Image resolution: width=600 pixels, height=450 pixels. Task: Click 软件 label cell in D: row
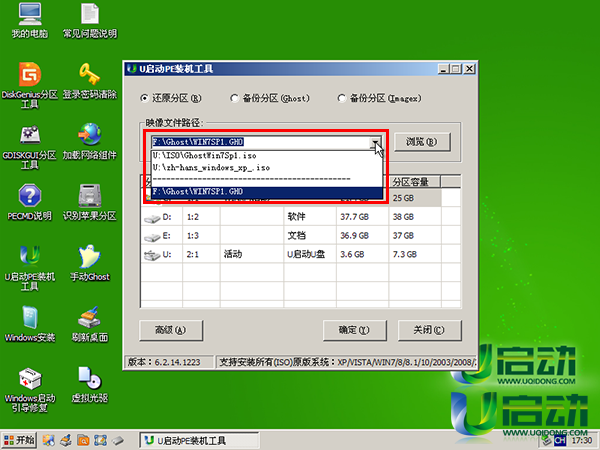pos(310,217)
